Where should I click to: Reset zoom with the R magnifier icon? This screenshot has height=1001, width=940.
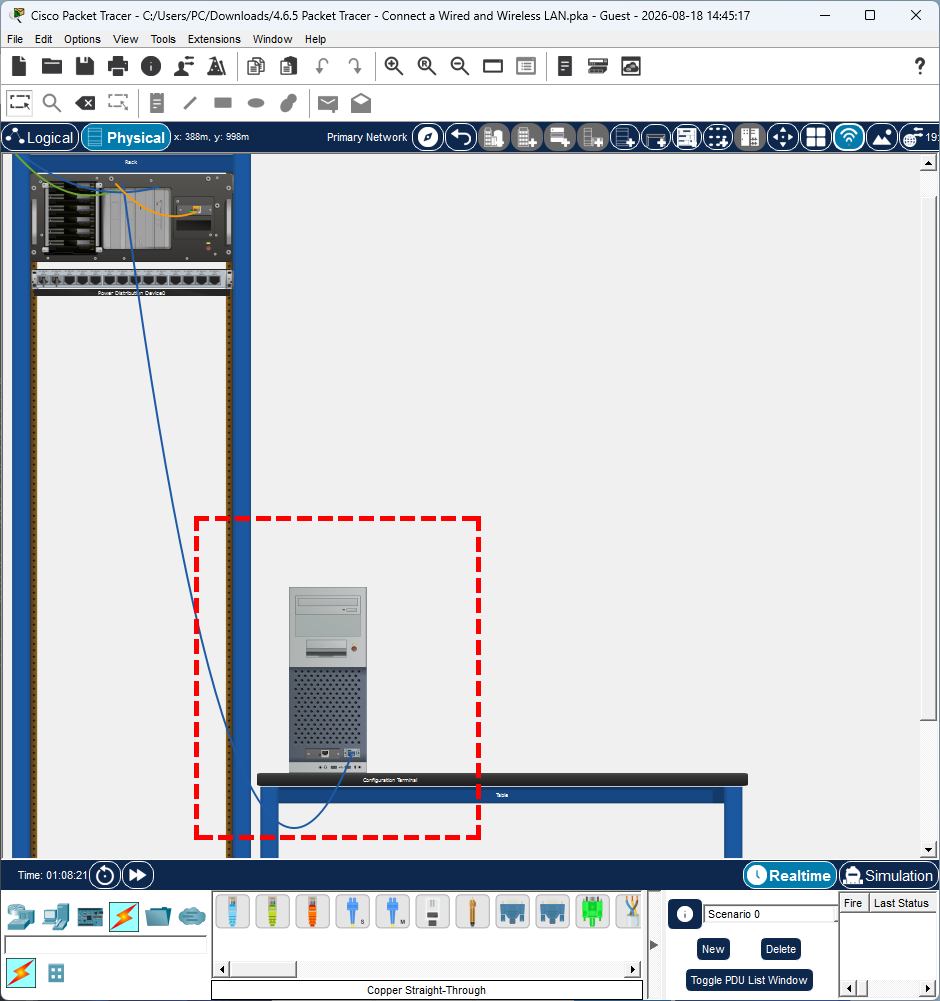[x=427, y=66]
